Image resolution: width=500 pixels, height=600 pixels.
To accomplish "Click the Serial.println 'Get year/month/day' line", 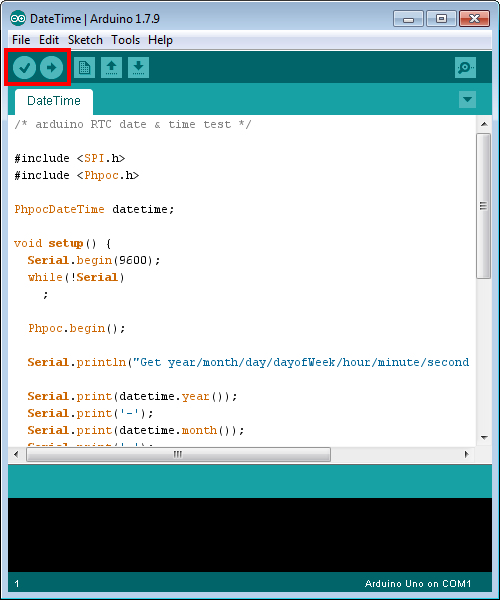I will pyautogui.click(x=248, y=362).
